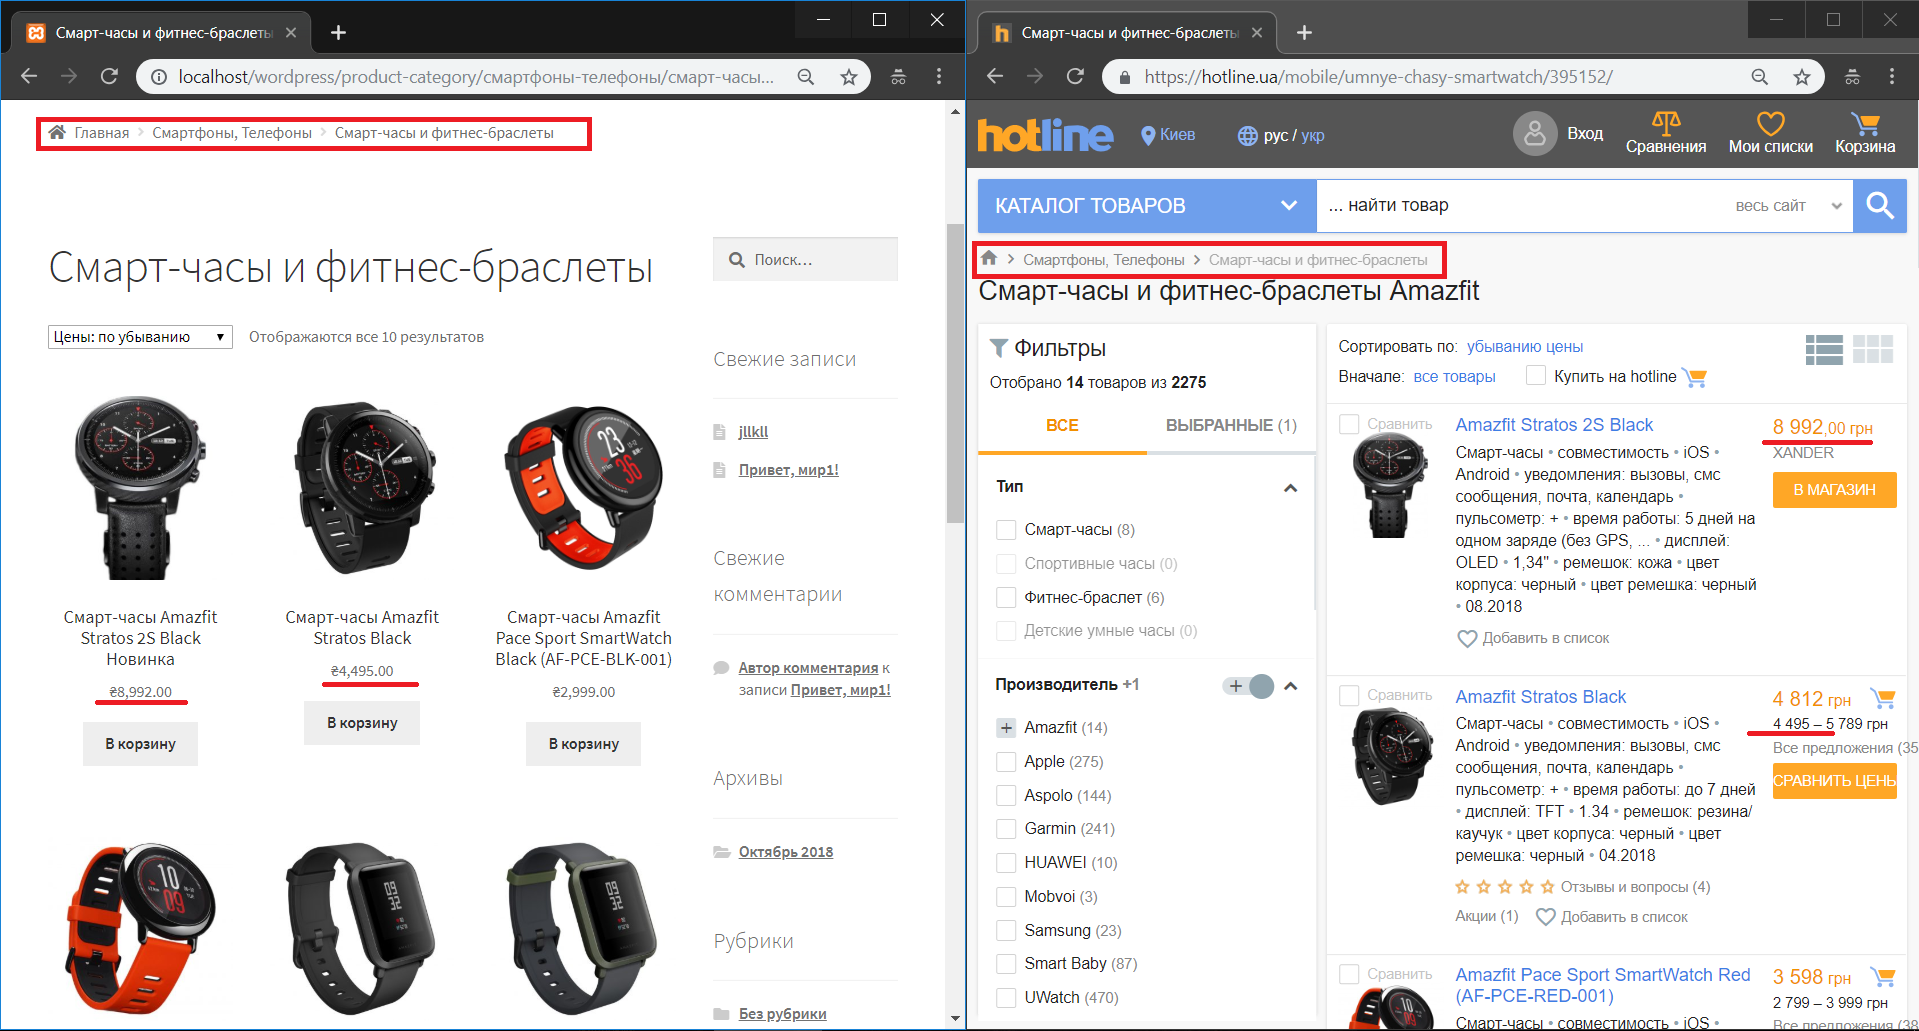Click zoom magnifier icon in localhost address bar
This screenshot has height=1031, width=1919.
806,77
